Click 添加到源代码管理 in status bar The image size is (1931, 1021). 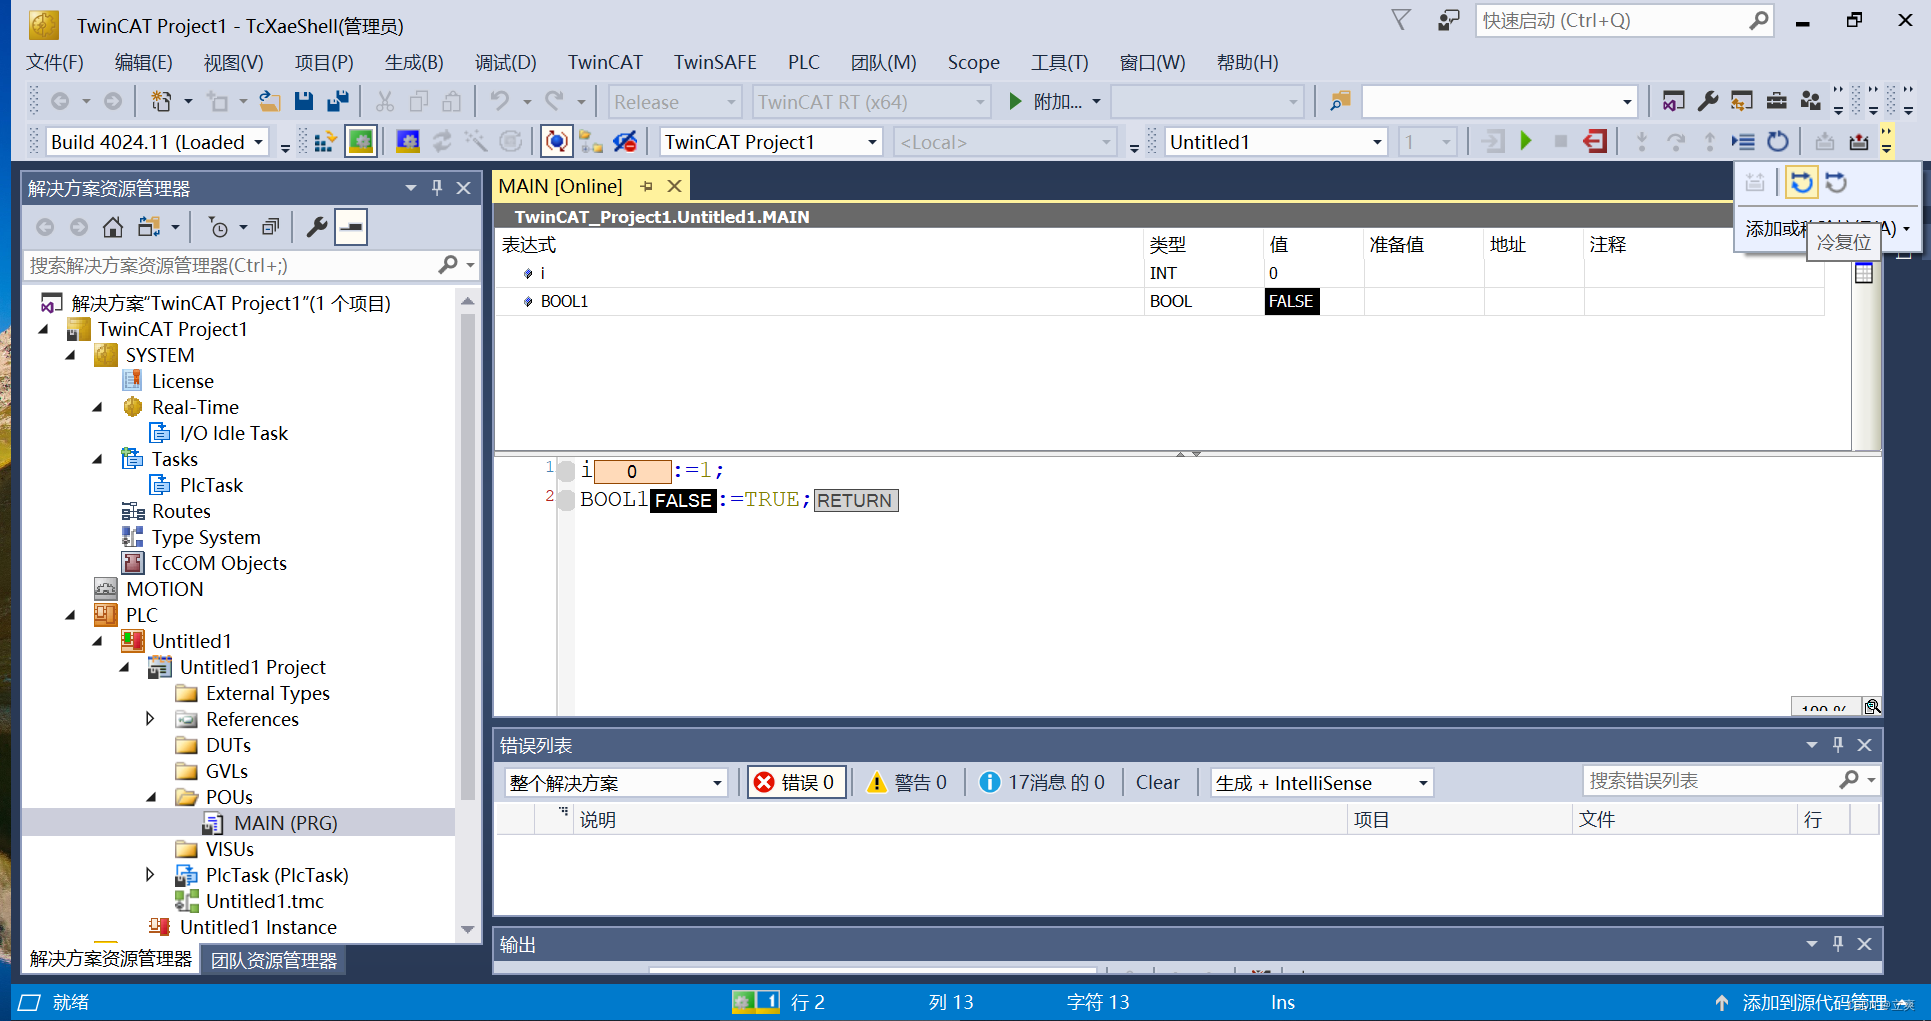[1812, 1002]
